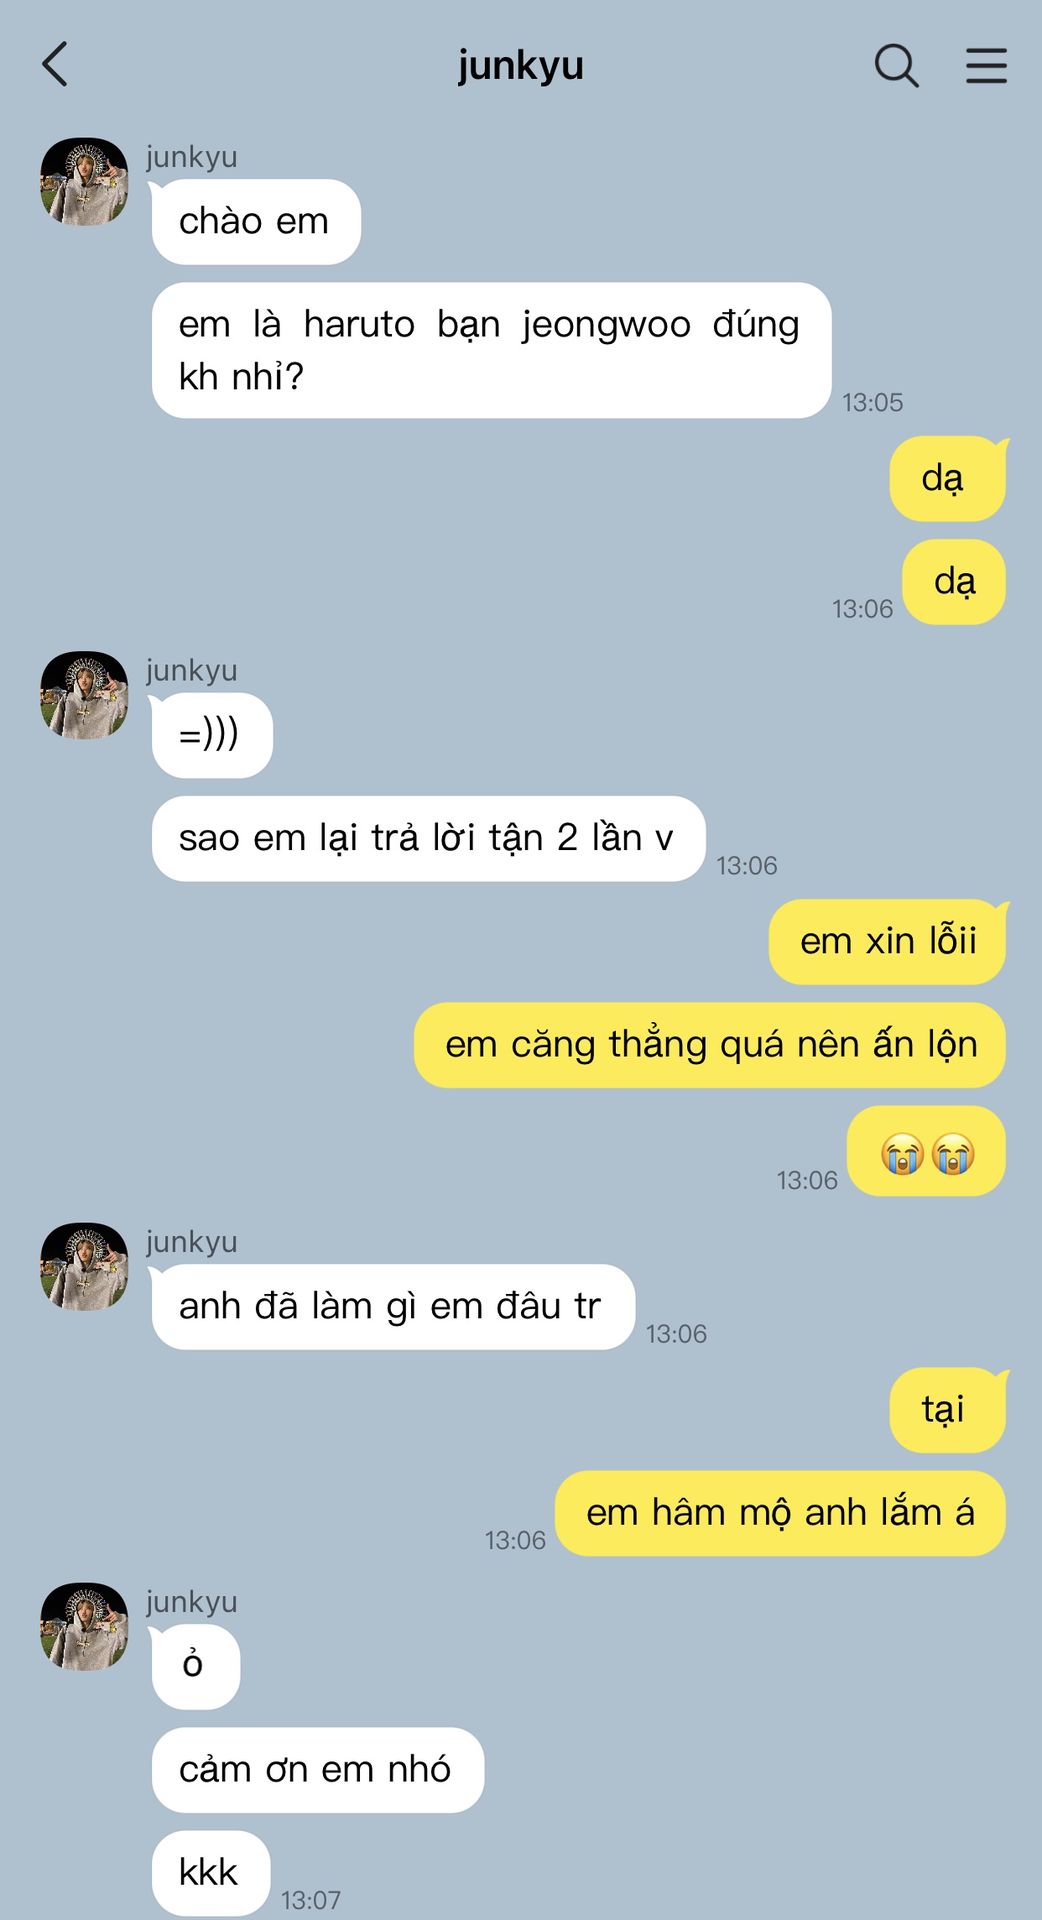
Task: Tap 'em căng thẳng quá nên ấn lộn'
Action: click(x=710, y=1045)
